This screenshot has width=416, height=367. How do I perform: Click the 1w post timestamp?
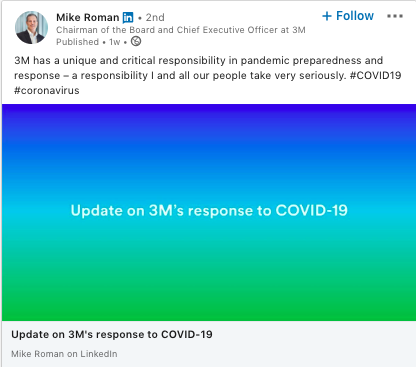(115, 42)
